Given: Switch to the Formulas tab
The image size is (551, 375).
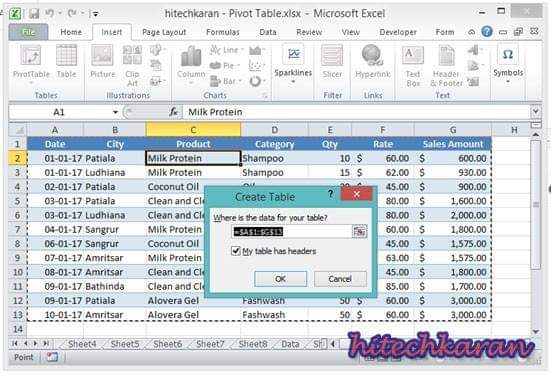Looking at the screenshot, I should [x=222, y=32].
